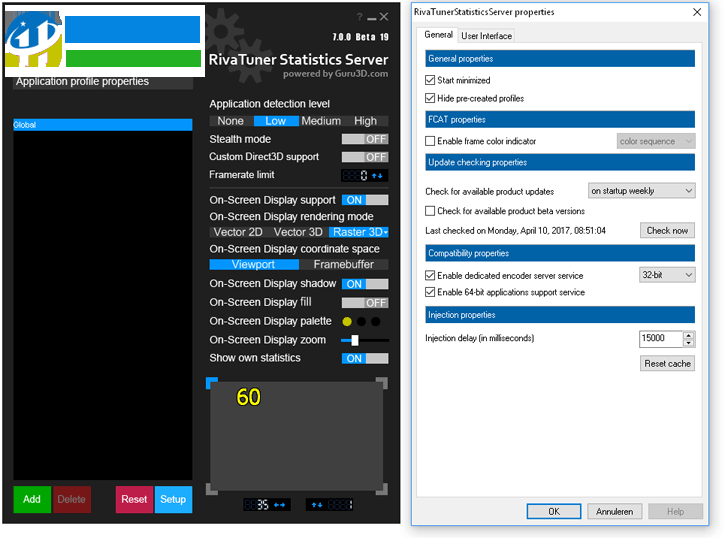Toggle Enable dedicated encoder server service

[430, 275]
